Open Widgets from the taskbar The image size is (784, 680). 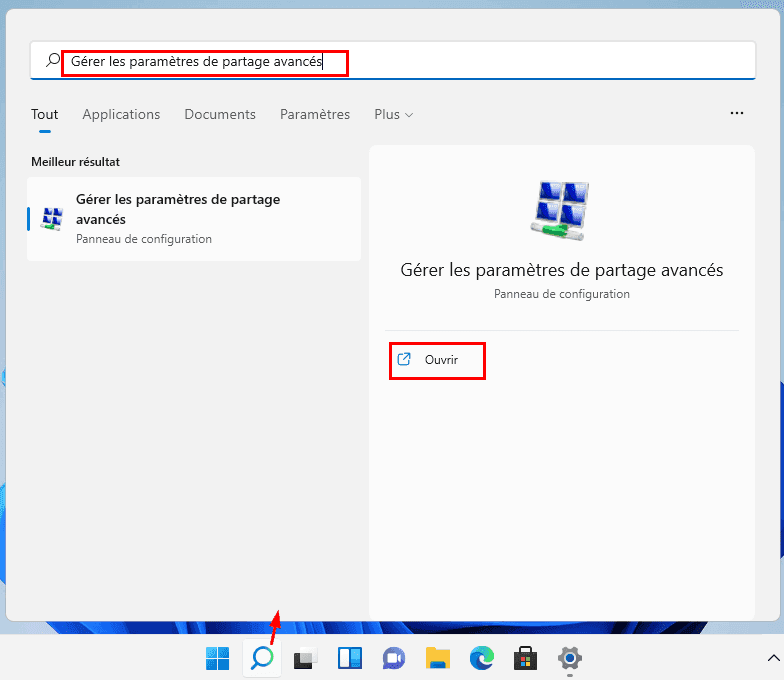coord(350,658)
